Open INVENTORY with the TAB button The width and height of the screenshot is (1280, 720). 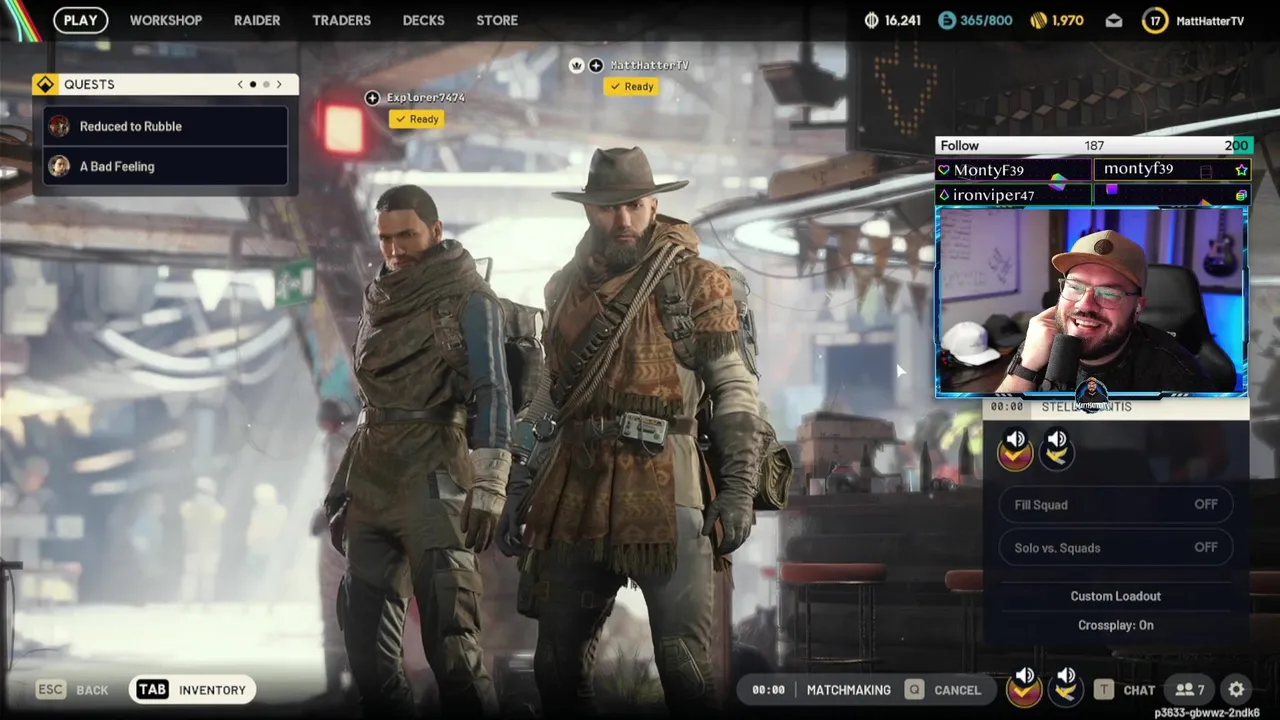pyautogui.click(x=192, y=690)
